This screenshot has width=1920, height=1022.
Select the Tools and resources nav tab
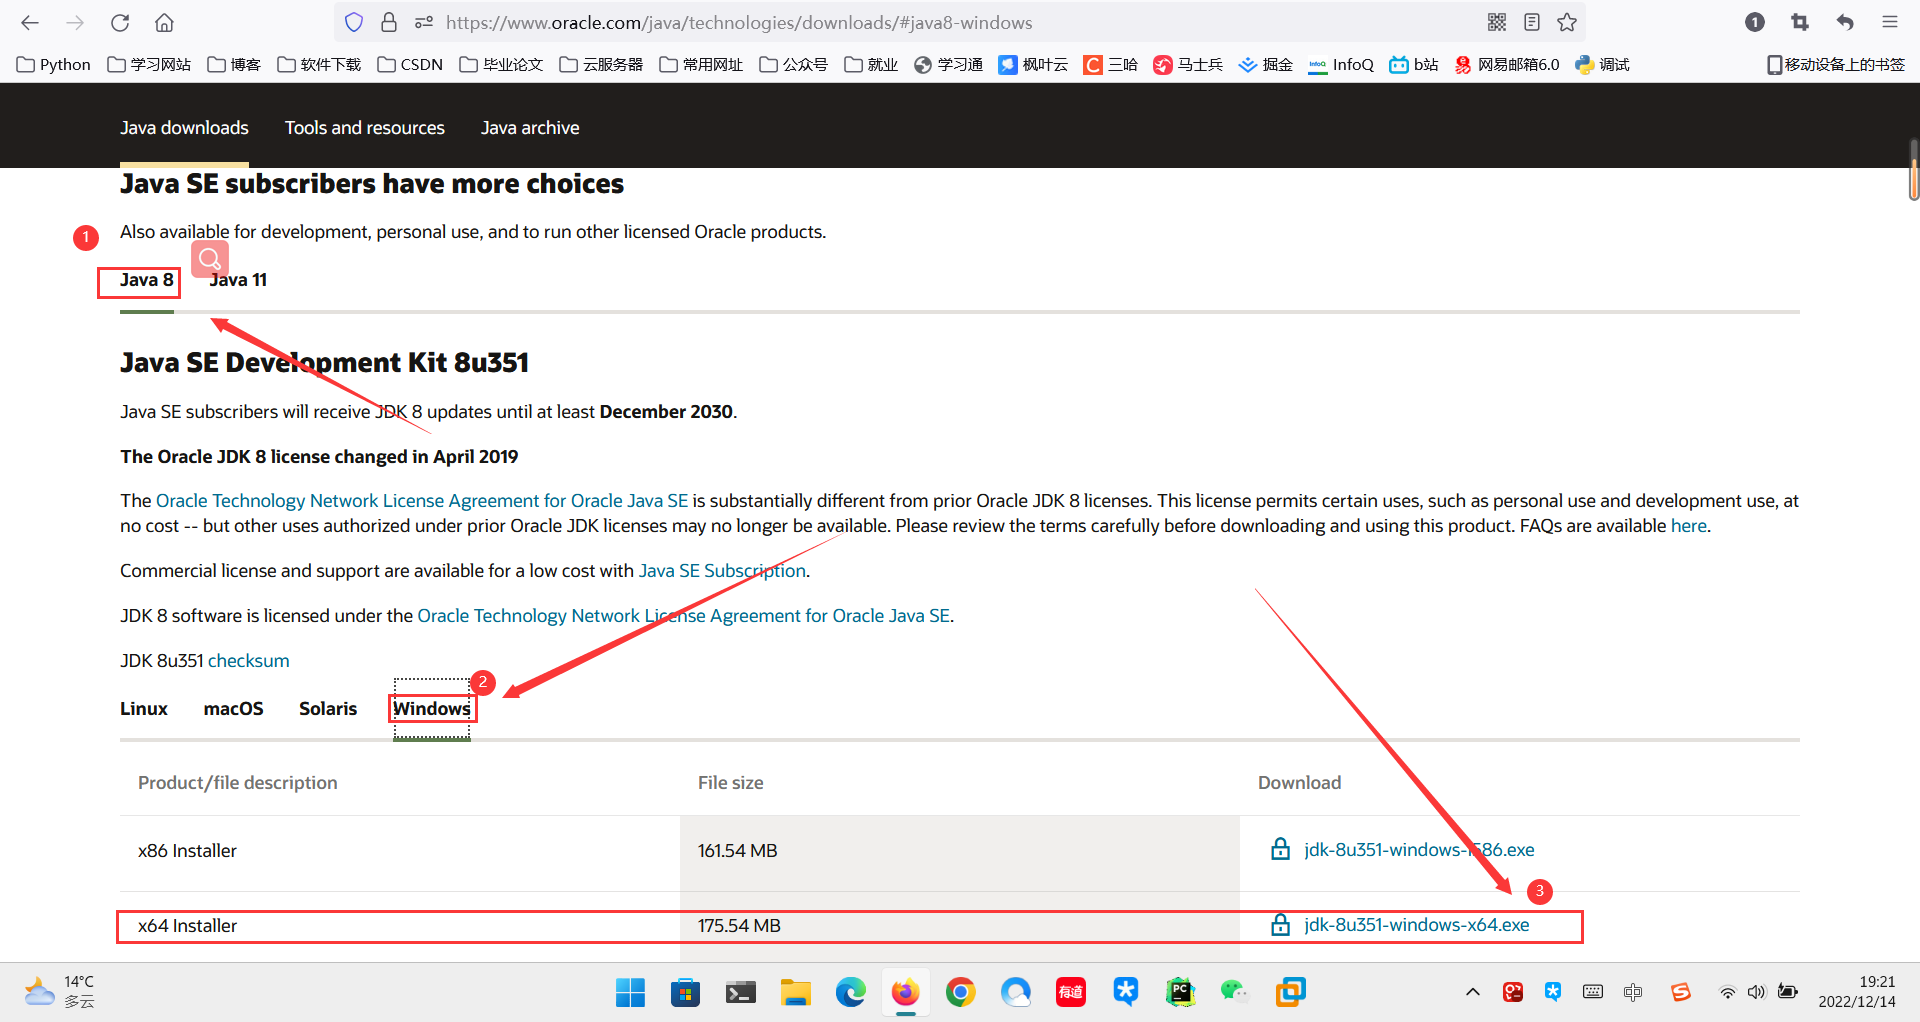364,128
